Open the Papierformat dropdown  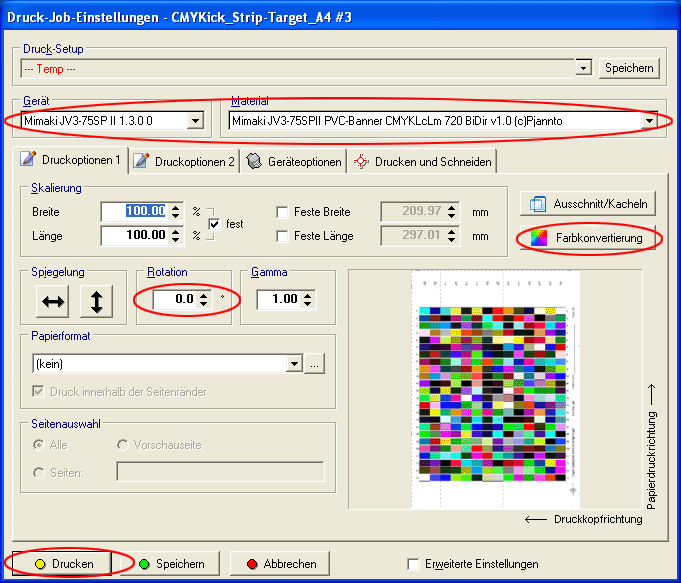294,365
